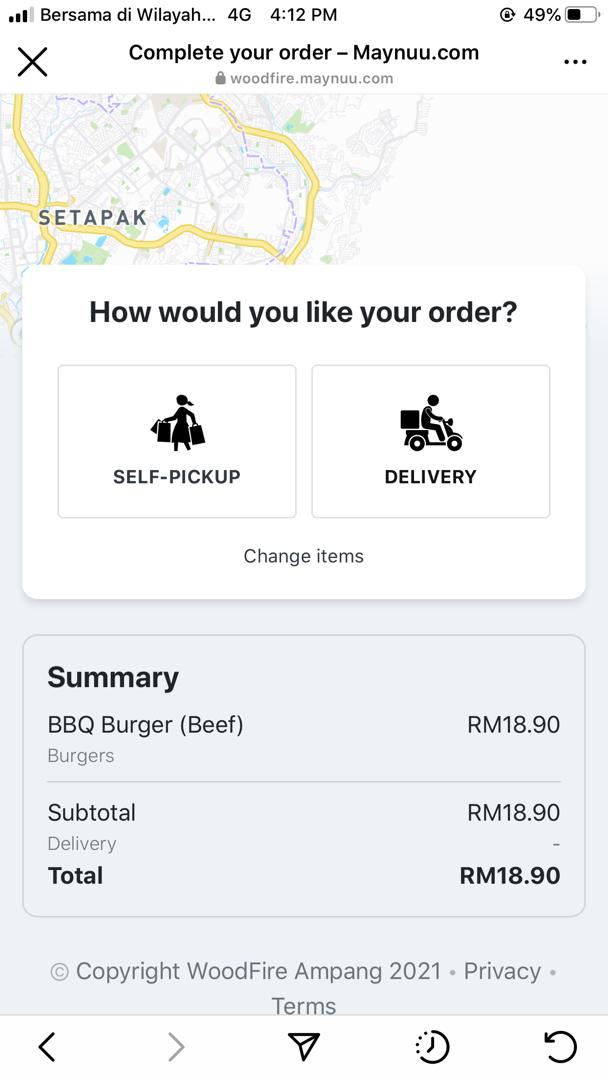Select the SELF-PICKUP label
Image resolution: width=608 pixels, height=1080 pixels.
tap(177, 477)
